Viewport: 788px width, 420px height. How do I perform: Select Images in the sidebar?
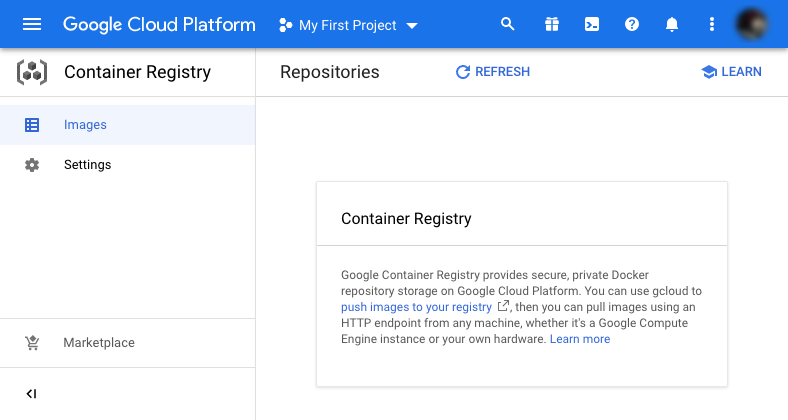pyautogui.click(x=128, y=125)
